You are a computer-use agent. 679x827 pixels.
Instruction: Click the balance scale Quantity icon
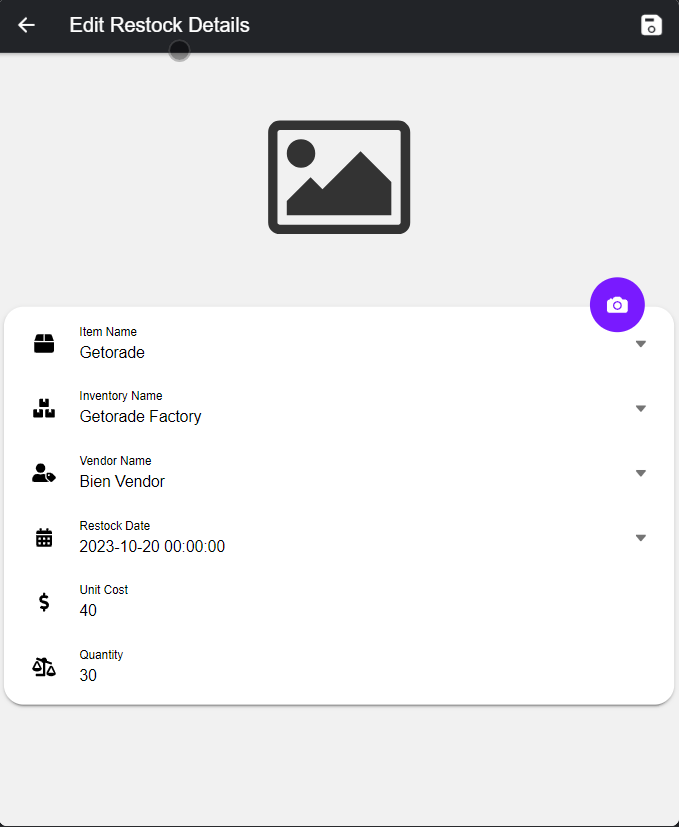tap(44, 667)
